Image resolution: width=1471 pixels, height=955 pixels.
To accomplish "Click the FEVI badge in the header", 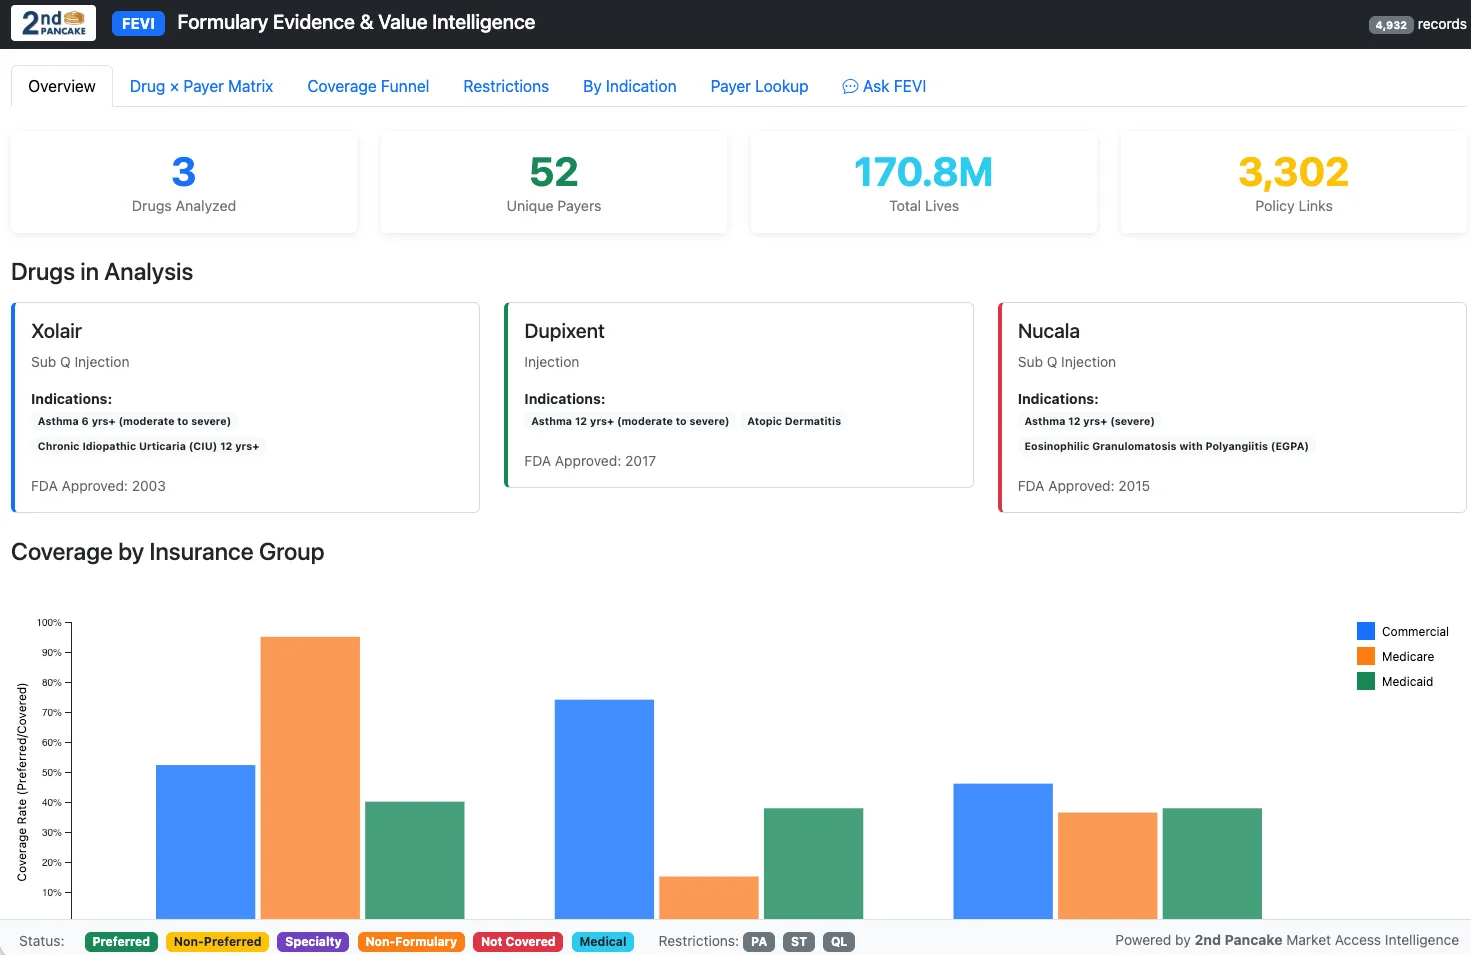I will pos(137,23).
